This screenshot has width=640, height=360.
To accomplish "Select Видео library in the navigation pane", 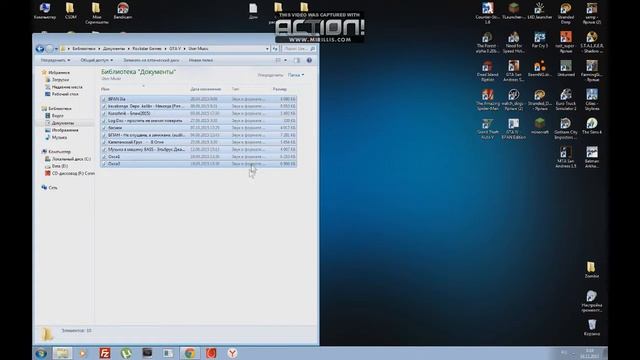I will click(58, 116).
